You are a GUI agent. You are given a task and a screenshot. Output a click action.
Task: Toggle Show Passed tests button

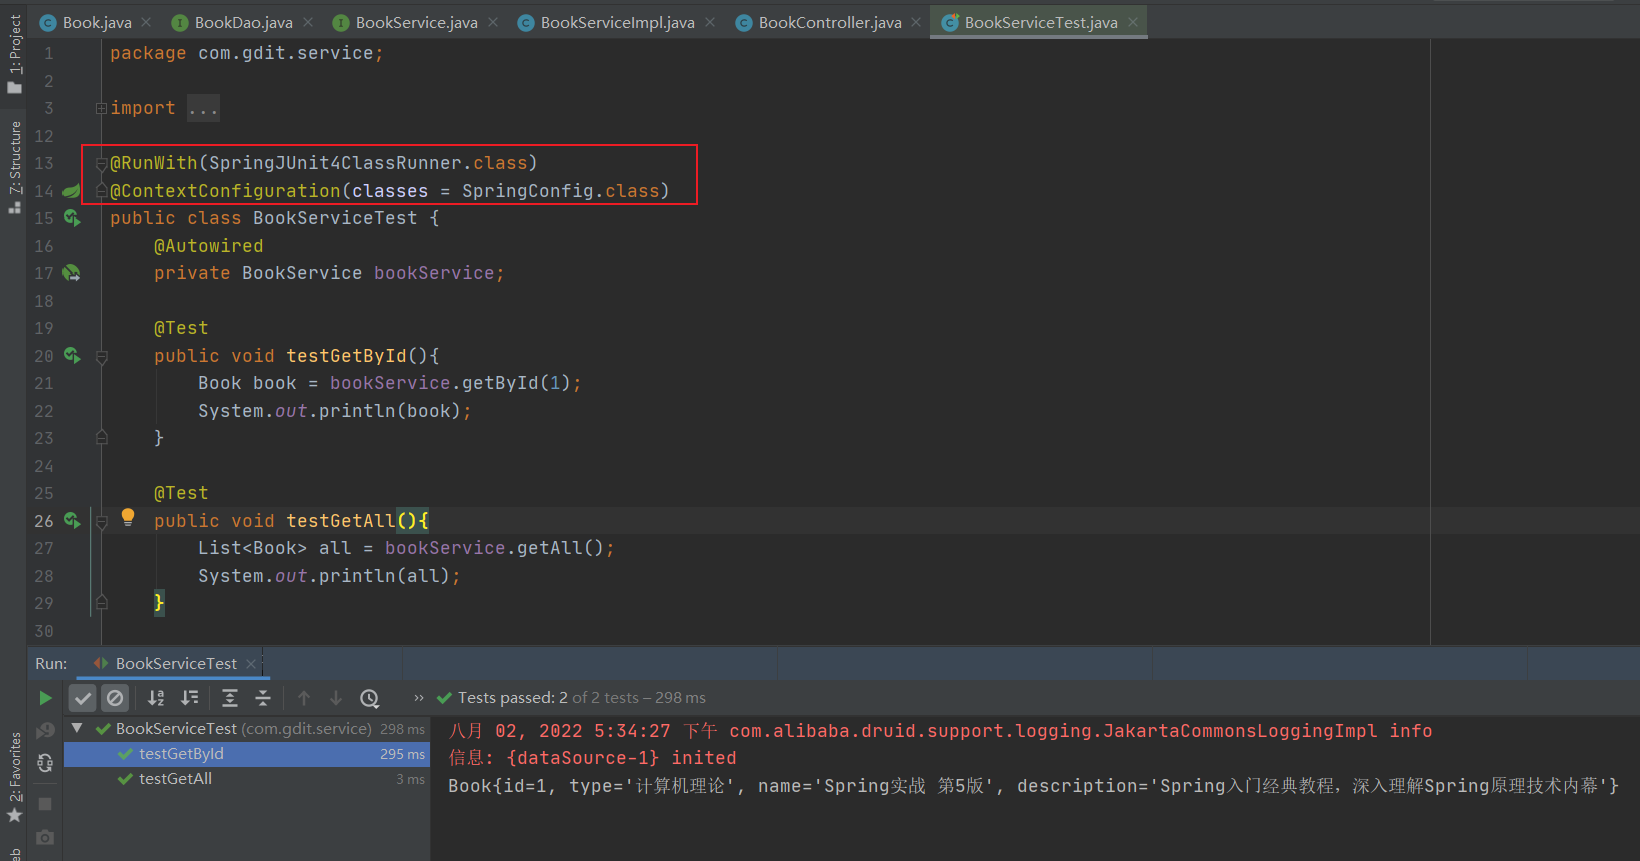[x=83, y=698]
